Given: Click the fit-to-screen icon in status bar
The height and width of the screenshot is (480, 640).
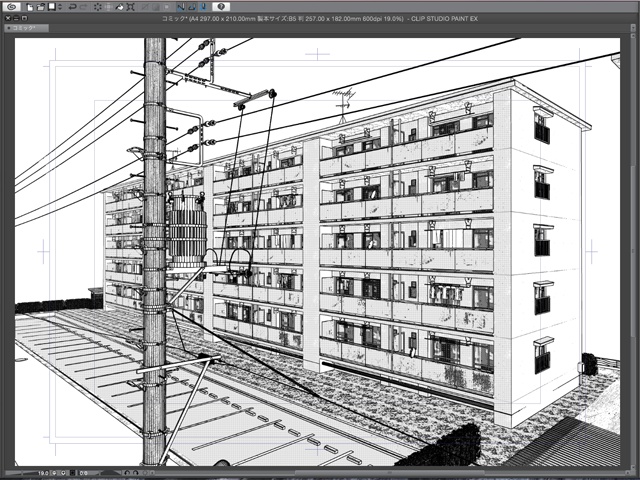Looking at the screenshot, I should click(x=73, y=473).
